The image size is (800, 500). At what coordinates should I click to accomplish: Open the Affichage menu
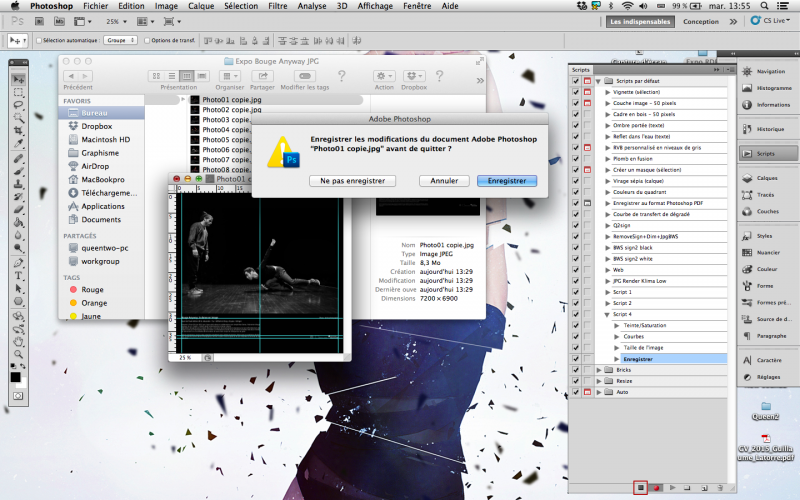tap(375, 6)
